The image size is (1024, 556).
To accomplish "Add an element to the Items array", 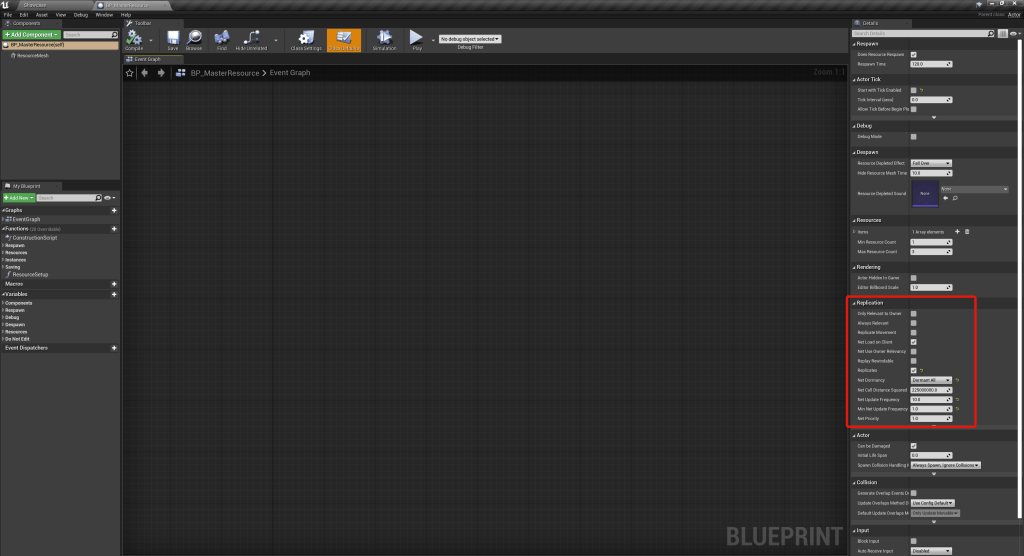I will click(x=957, y=231).
